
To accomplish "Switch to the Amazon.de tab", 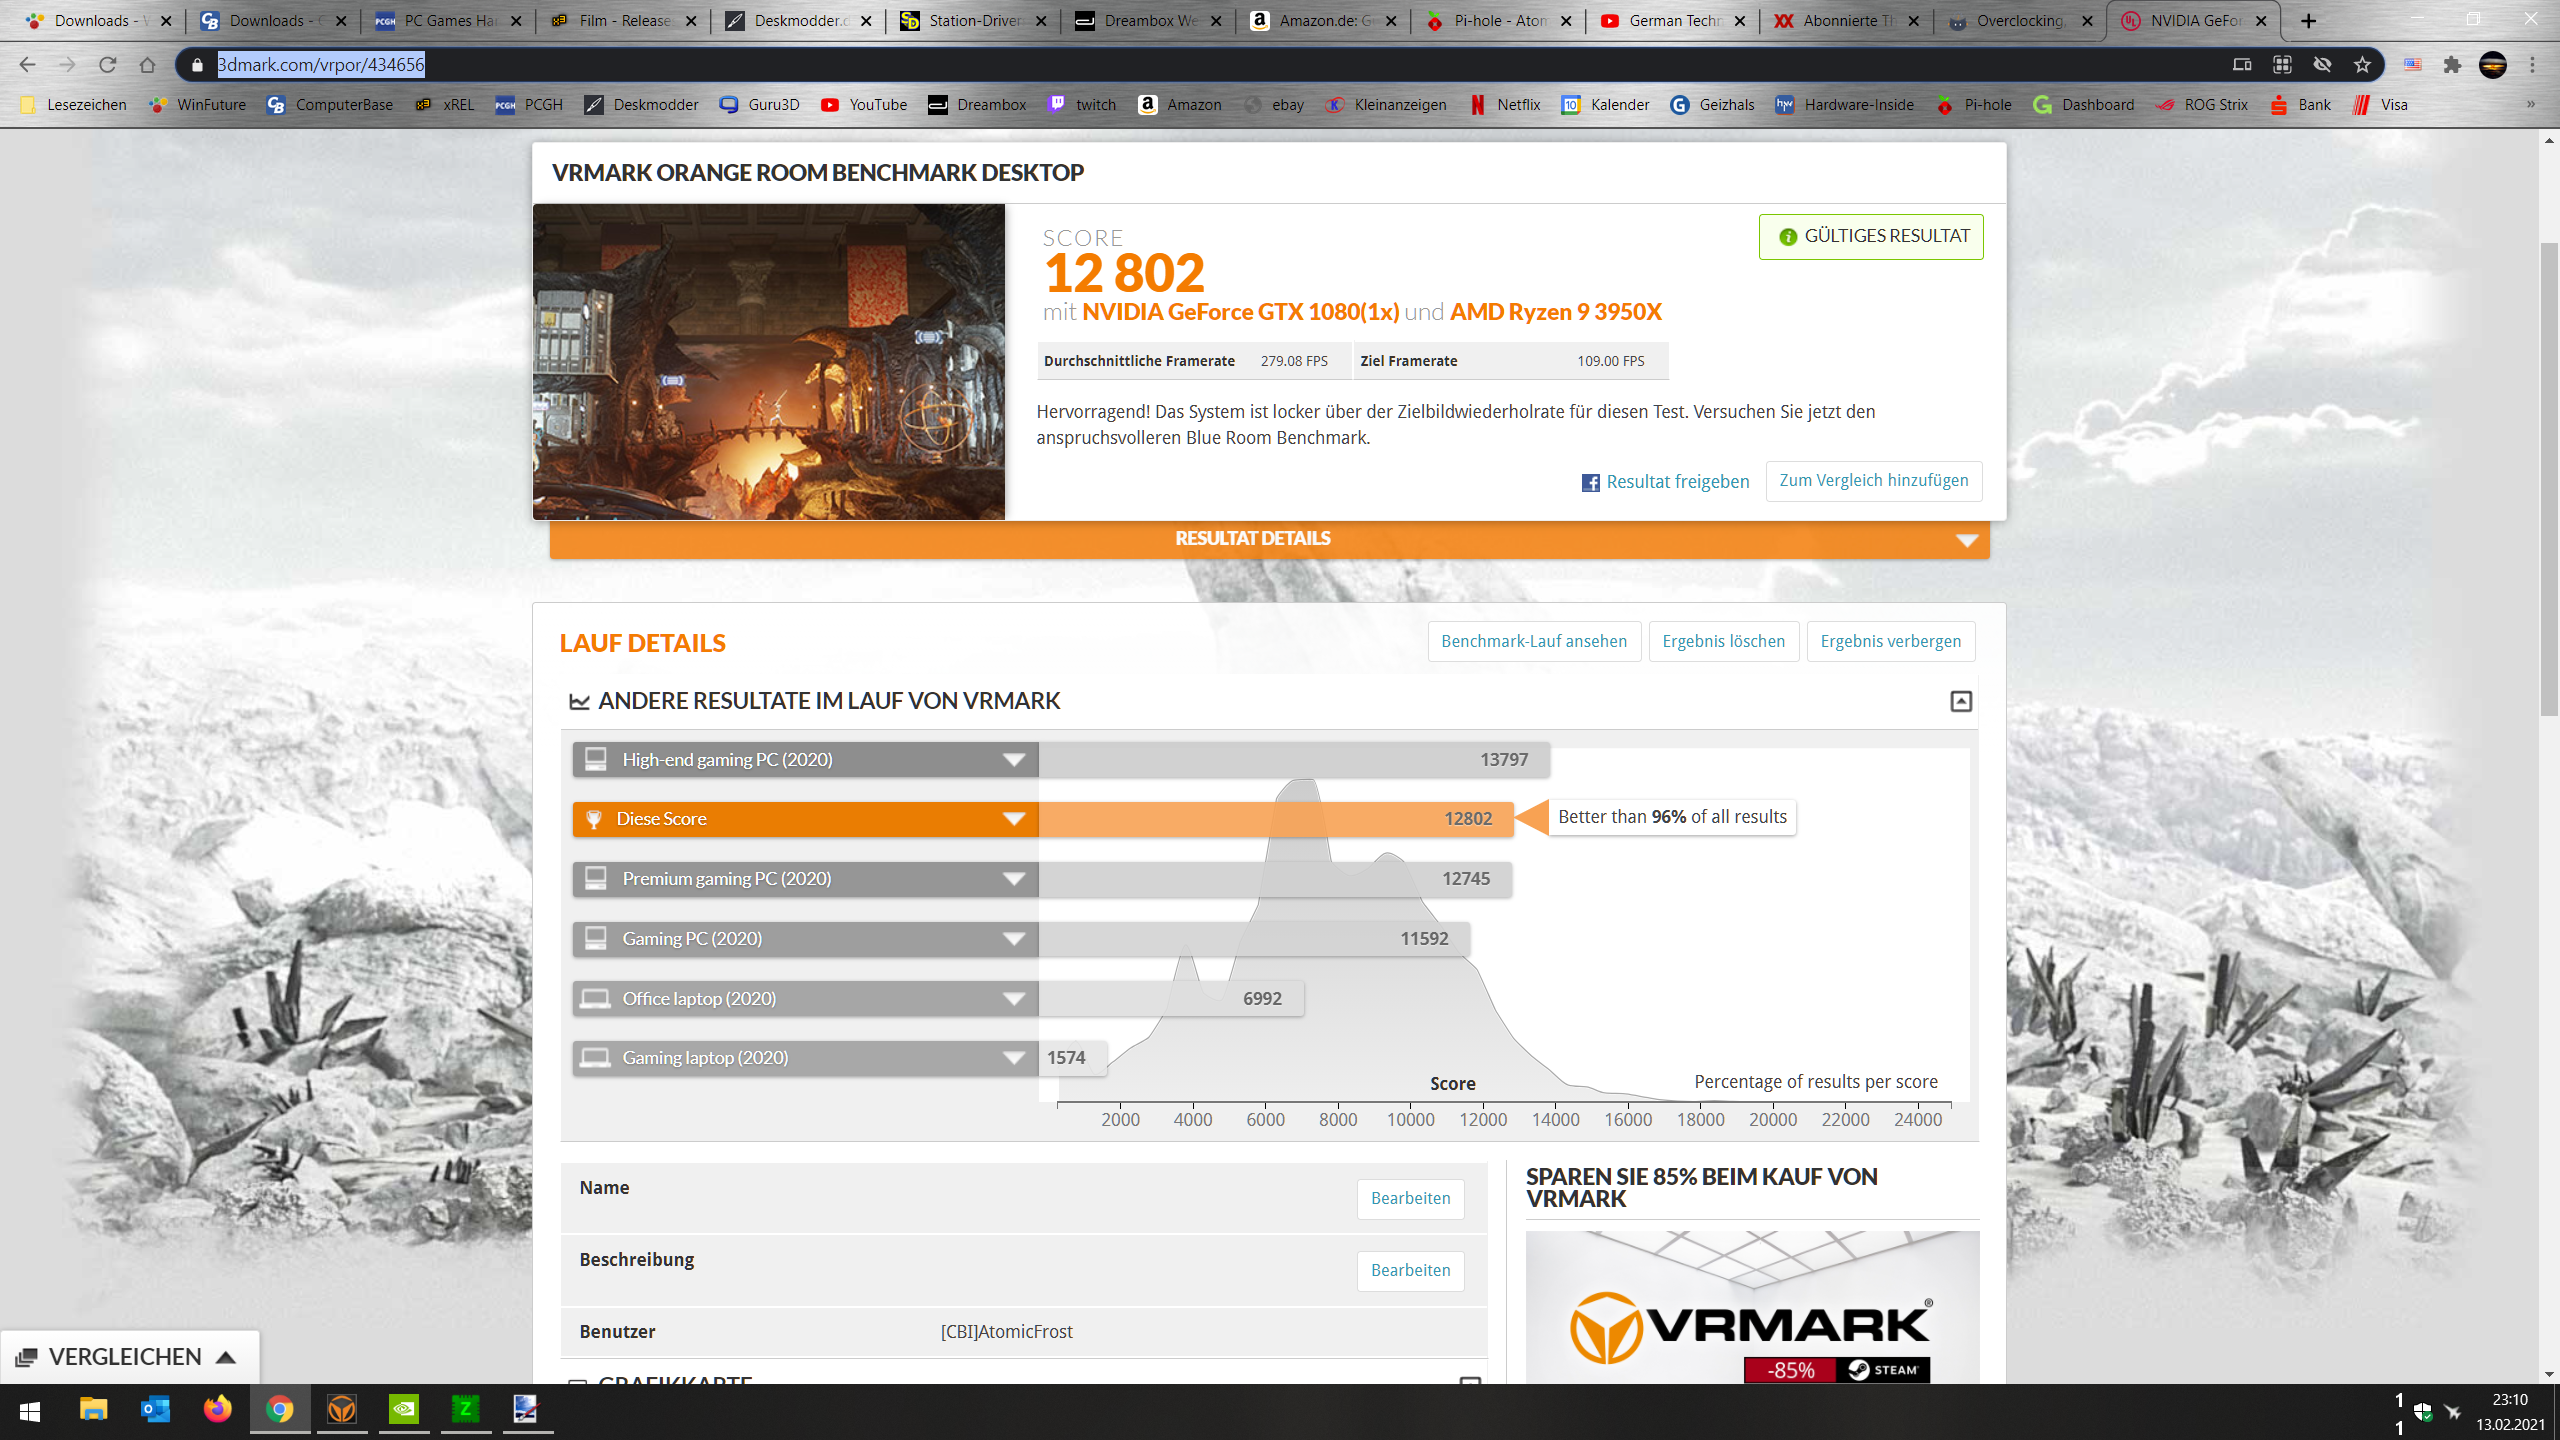I will tap(1322, 21).
